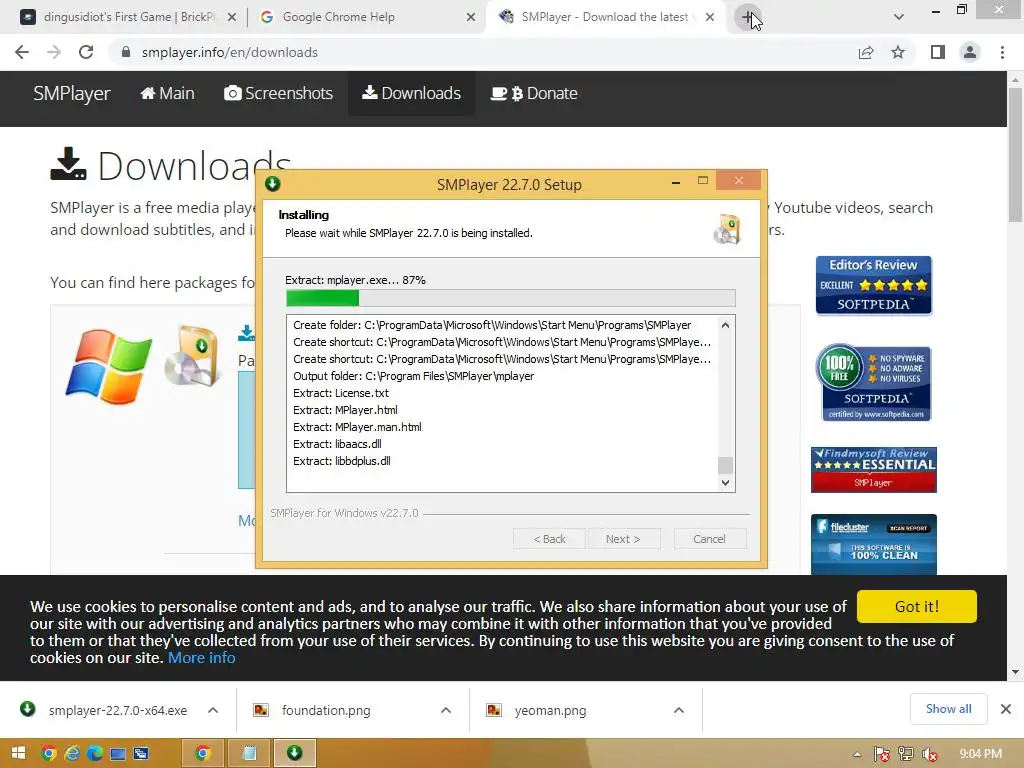1024x768 pixels.
Task: Accept cookies with Got it! button
Action: pyautogui.click(x=917, y=607)
